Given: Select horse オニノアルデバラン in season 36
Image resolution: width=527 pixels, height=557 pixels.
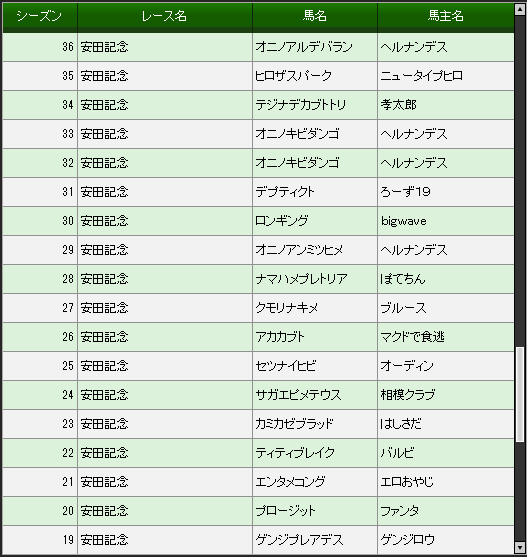Looking at the screenshot, I should coord(304,47).
